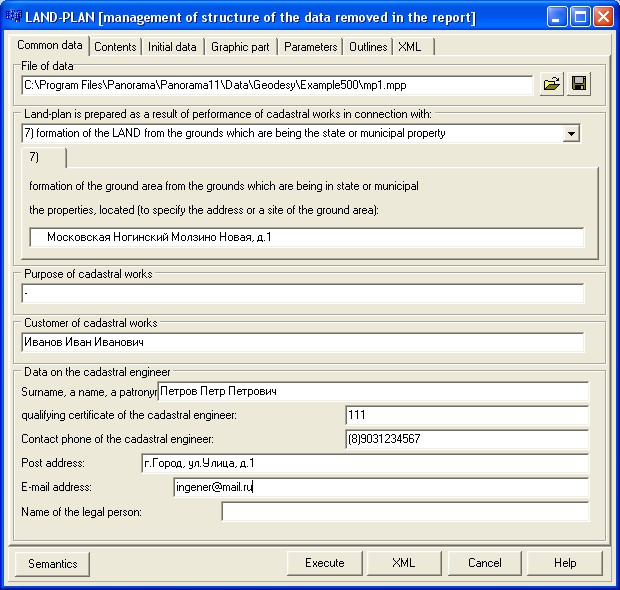Click the Execute button
Screen dimensions: 620x590
325,563
